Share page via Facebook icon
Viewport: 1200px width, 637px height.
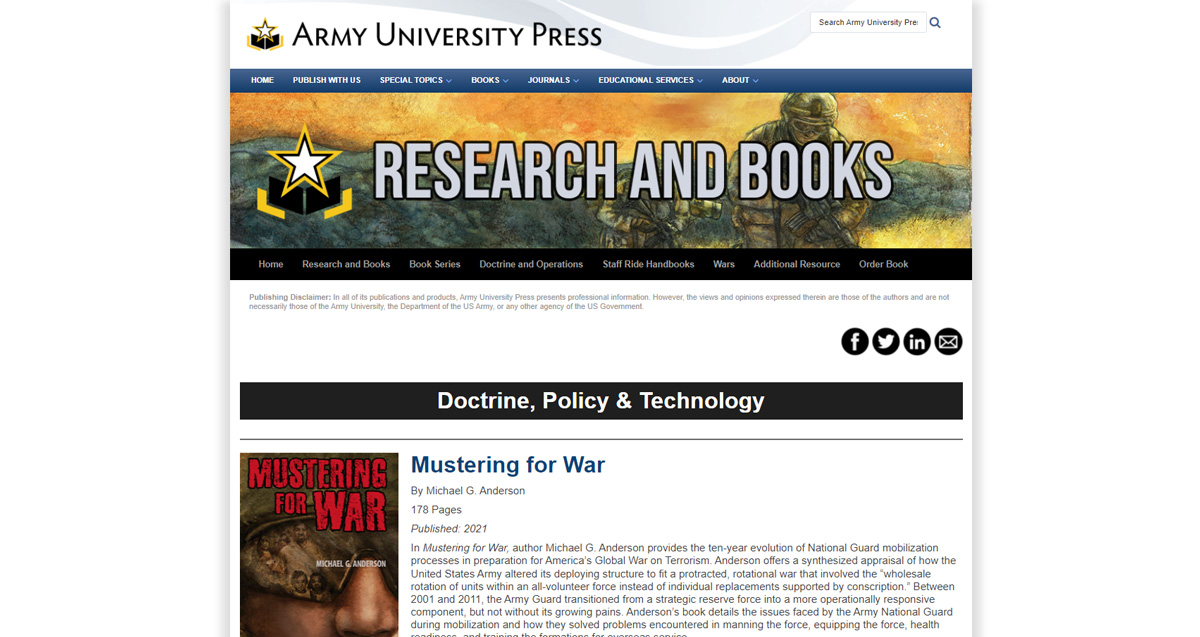pos(855,342)
